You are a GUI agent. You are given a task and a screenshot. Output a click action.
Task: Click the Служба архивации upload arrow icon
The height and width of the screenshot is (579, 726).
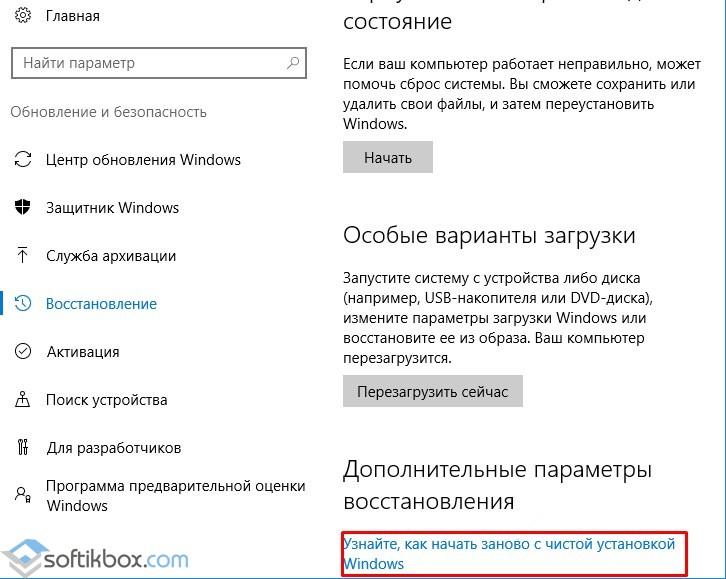coord(23,256)
